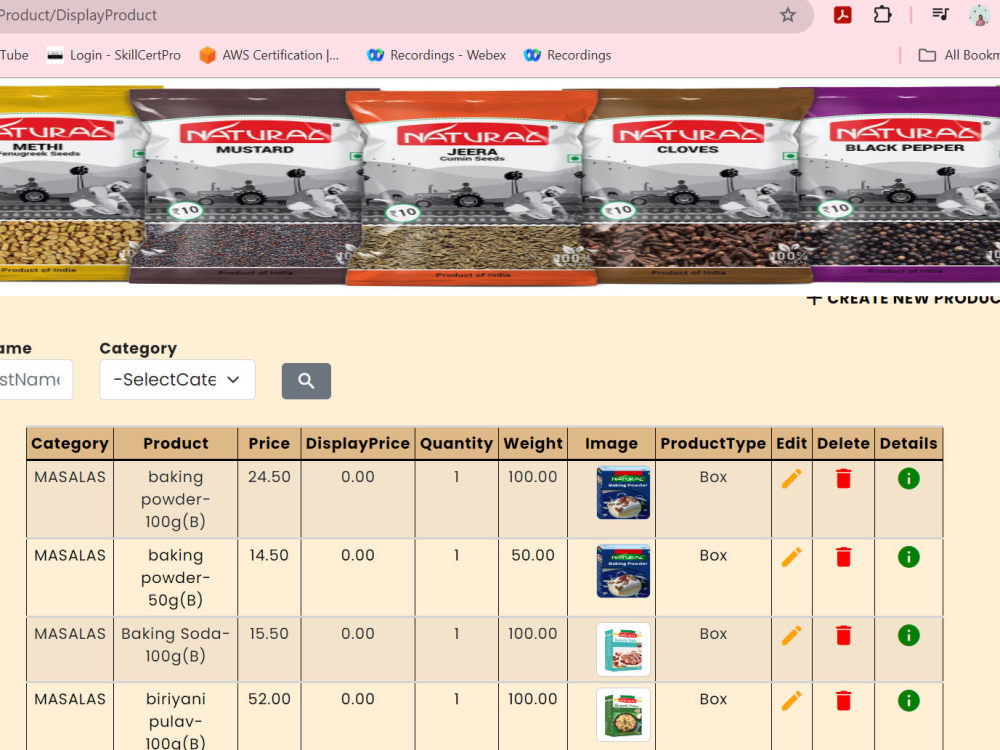View details of biriyani pulav-100g(B)
Viewport: 1000px width, 750px height.
[x=908, y=701]
